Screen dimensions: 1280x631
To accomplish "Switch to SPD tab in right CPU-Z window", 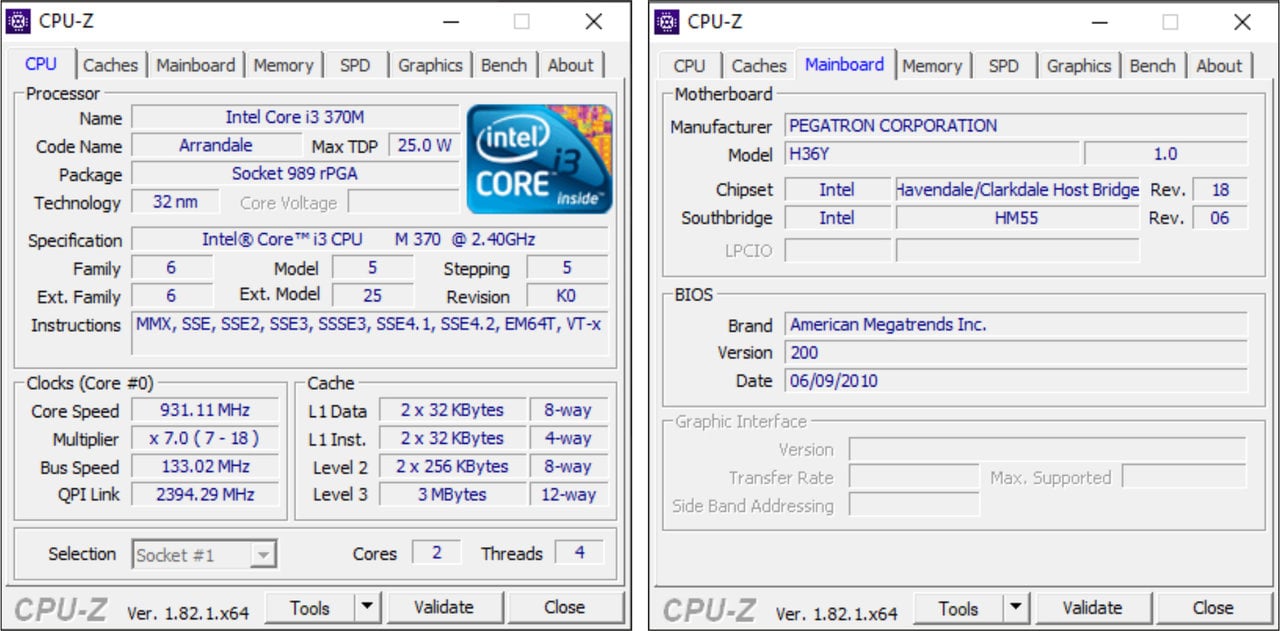I will [x=1004, y=65].
